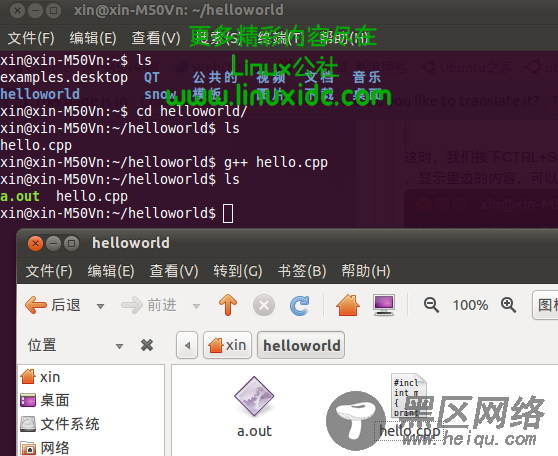Screen dimensions: 558x456
Task: Open the Forward history dropdown arrow
Action: point(196,306)
